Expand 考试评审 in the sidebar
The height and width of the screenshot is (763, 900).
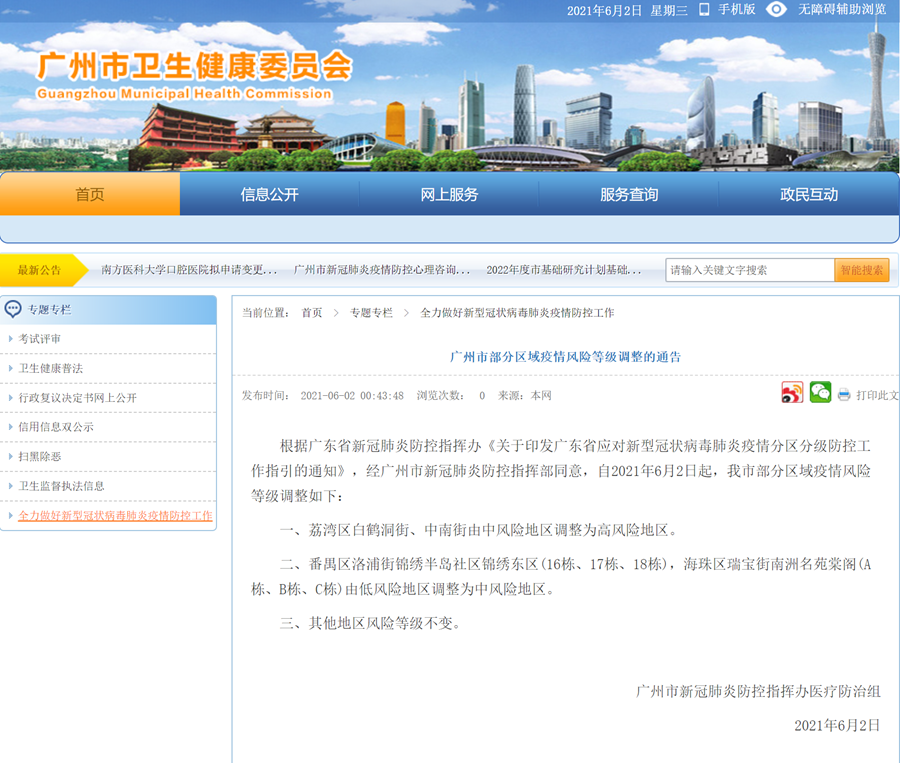(40, 339)
